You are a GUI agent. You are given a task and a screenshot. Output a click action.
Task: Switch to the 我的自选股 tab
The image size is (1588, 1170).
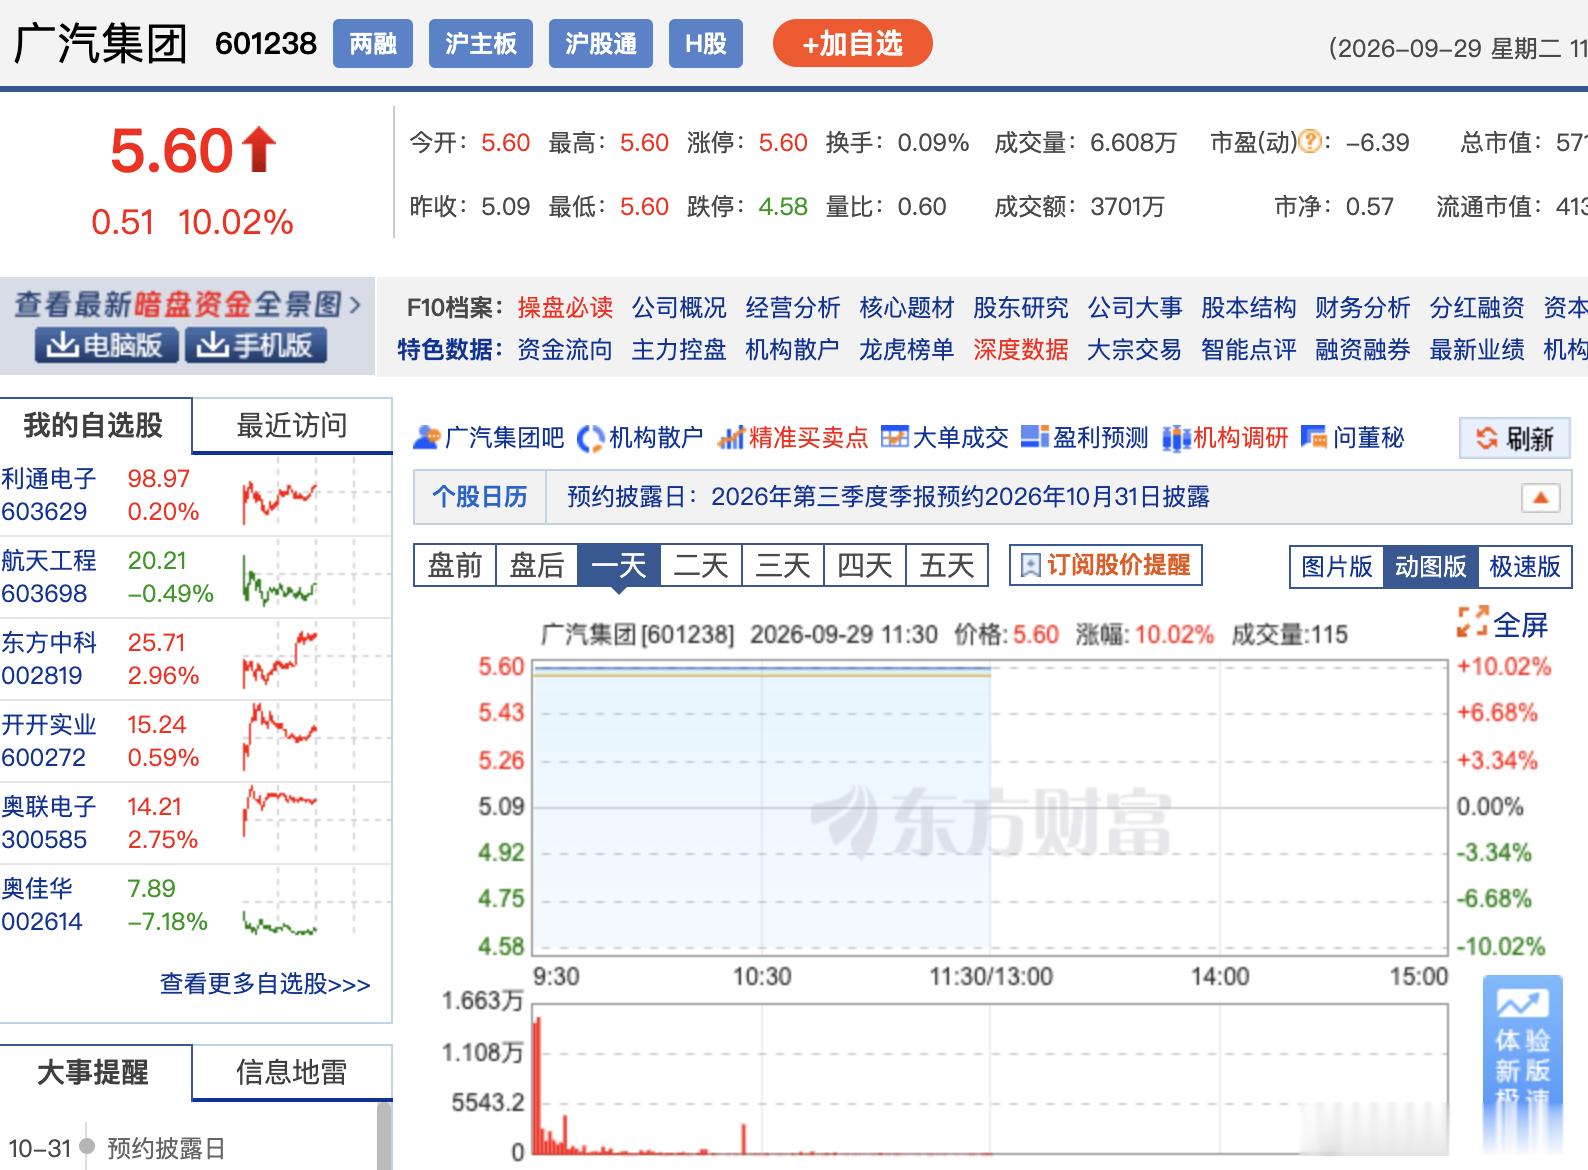[x=94, y=426]
